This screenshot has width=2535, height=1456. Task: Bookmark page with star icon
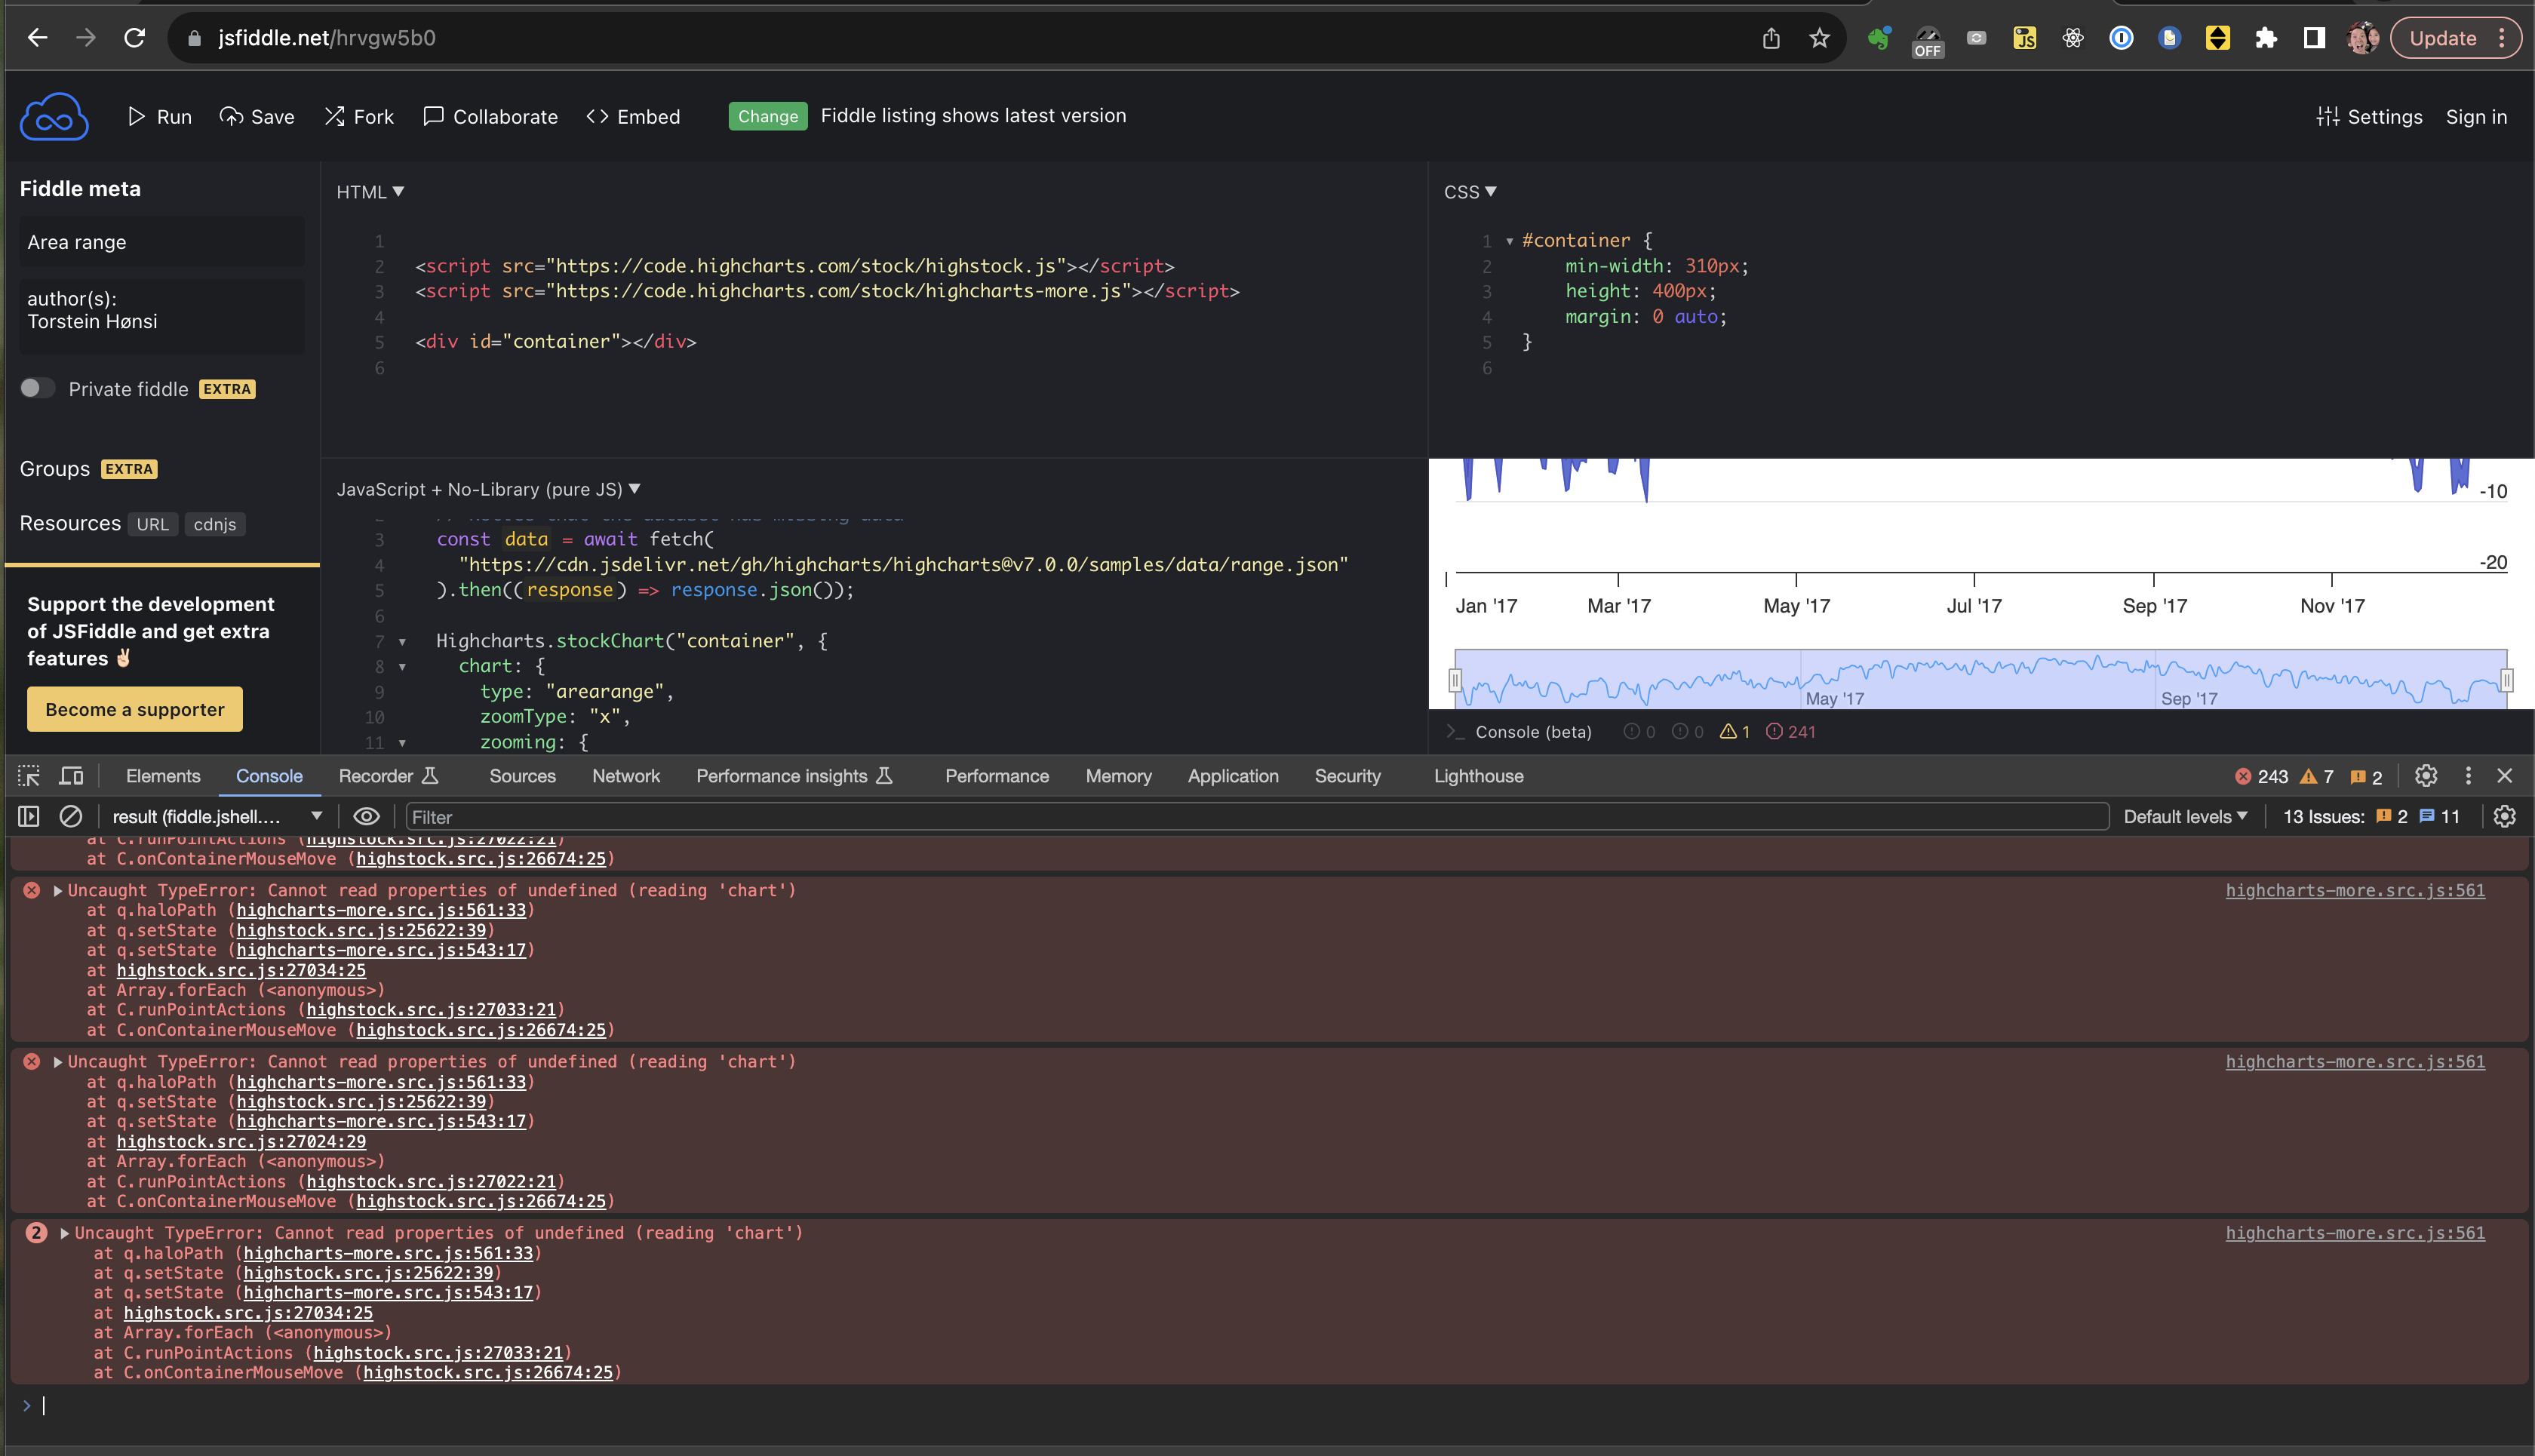[1819, 38]
